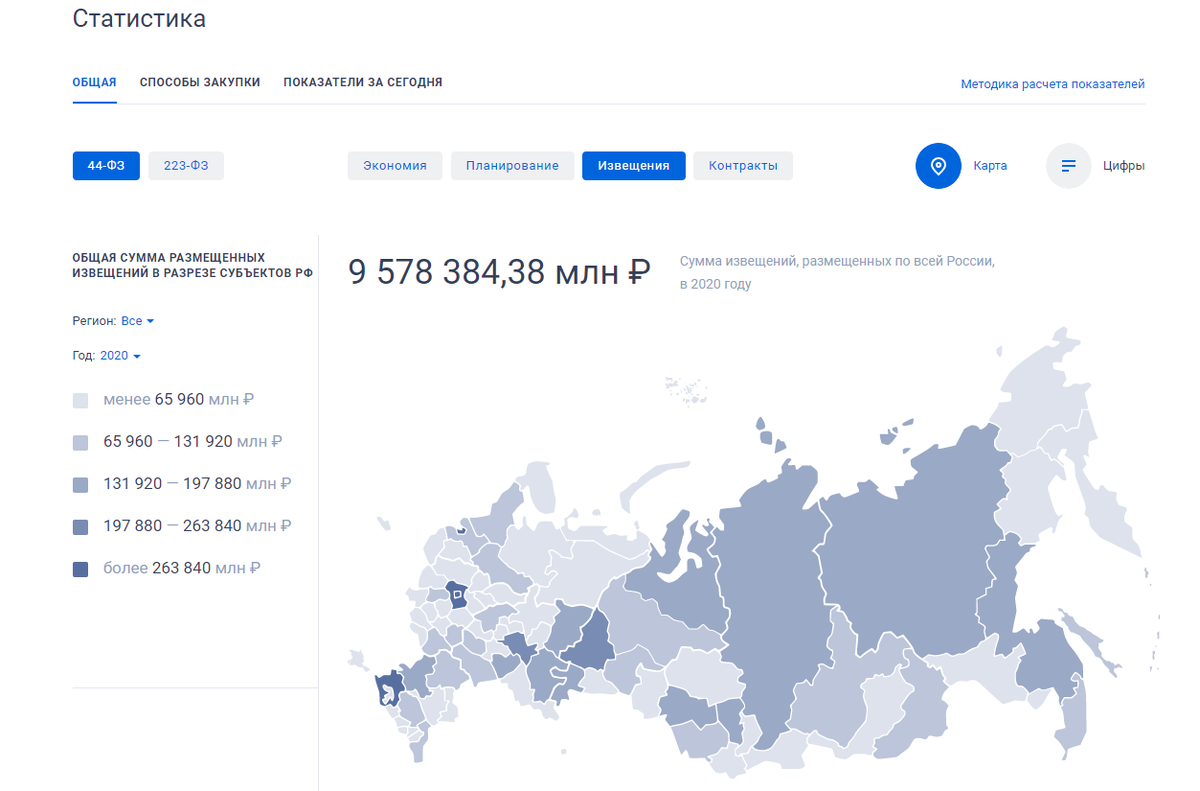Click the 197 880 — 263 840 swatch
The height and width of the screenshot is (791, 1200).
[x=81, y=527]
